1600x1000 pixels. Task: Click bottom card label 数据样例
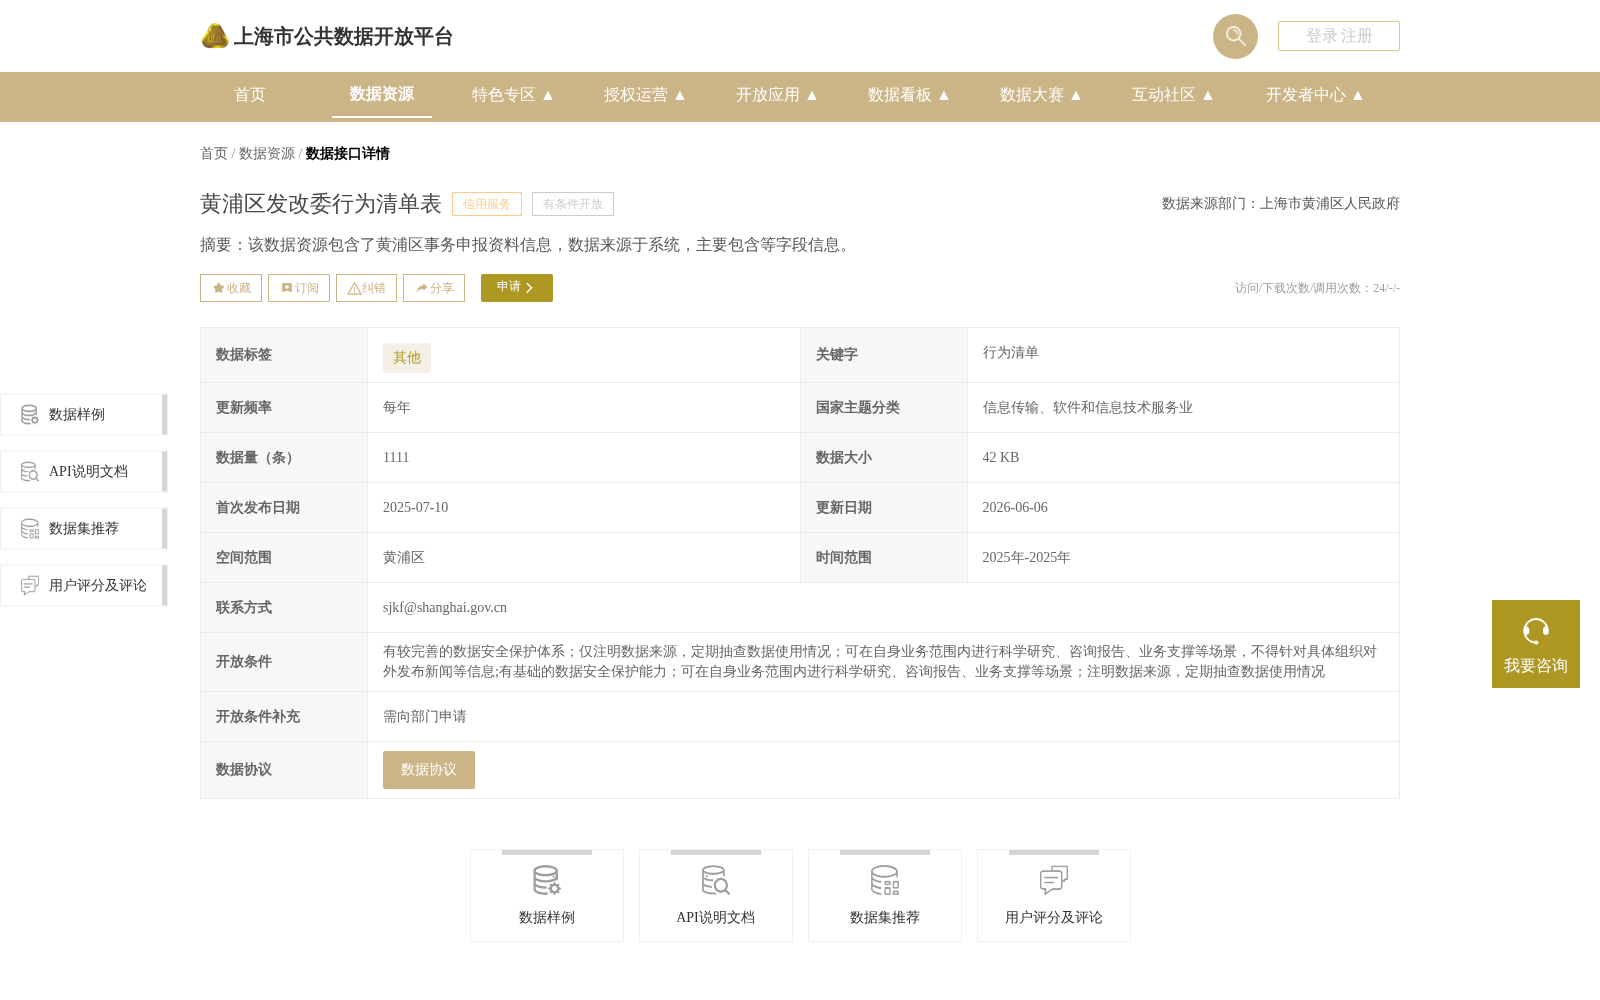pos(547,918)
